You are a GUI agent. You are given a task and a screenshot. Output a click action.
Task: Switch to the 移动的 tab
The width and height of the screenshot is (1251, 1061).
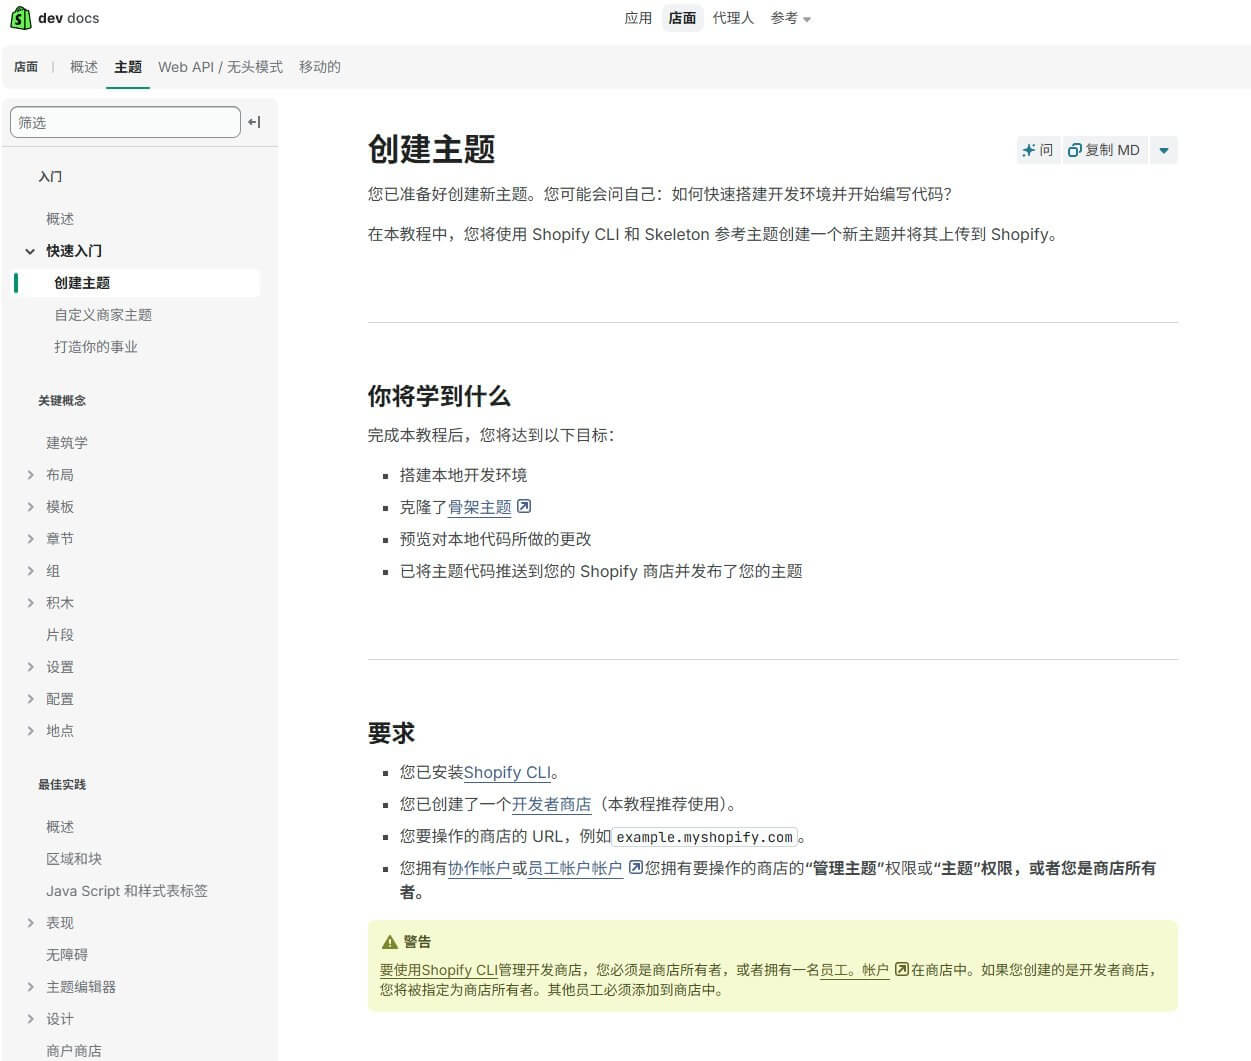(x=320, y=67)
